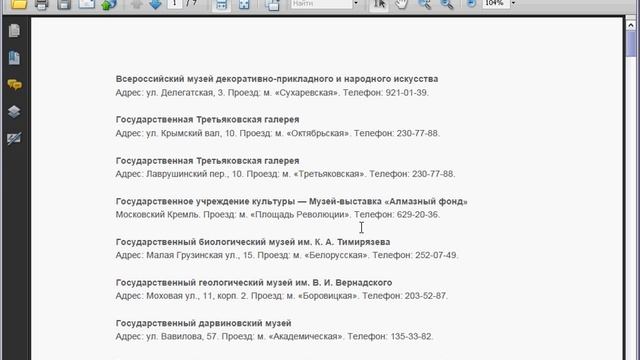Image resolution: width=640 pixels, height=360 pixels.
Task: Print the document using the printer icon
Action: pos(42,4)
